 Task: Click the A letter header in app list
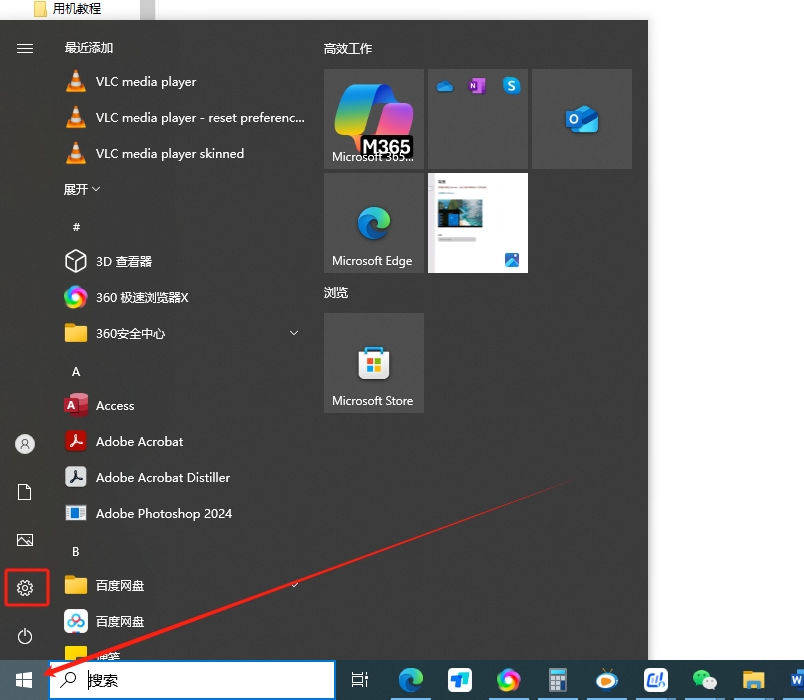[x=76, y=372]
